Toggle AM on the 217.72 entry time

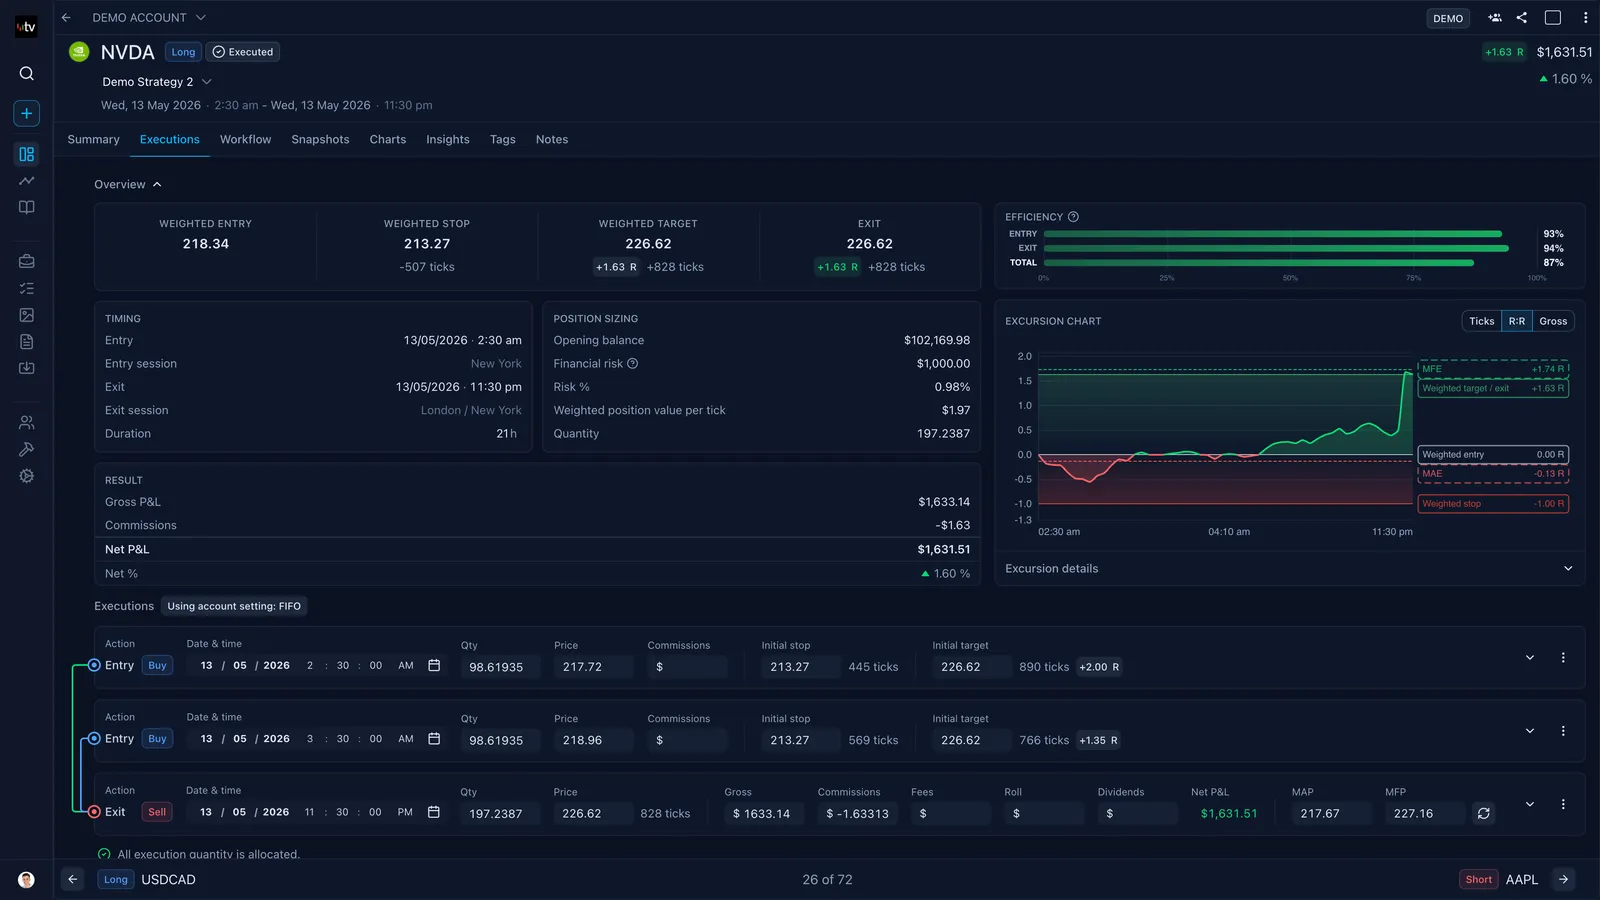406,665
